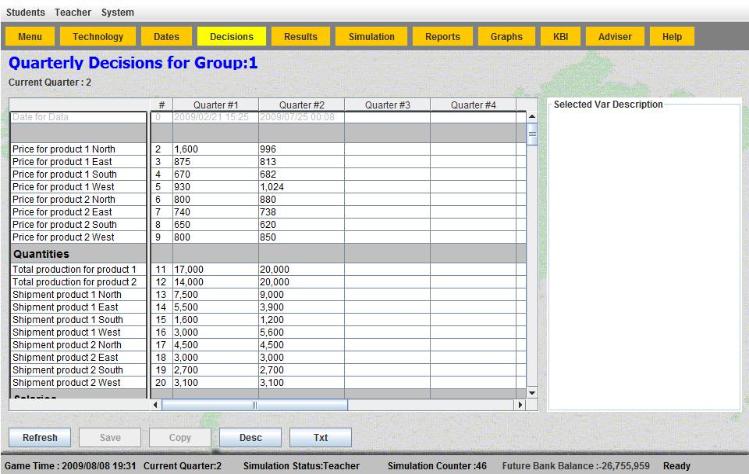Screen dimensions: 749x474
Task: Show the Graphs tab
Action: tap(506, 37)
